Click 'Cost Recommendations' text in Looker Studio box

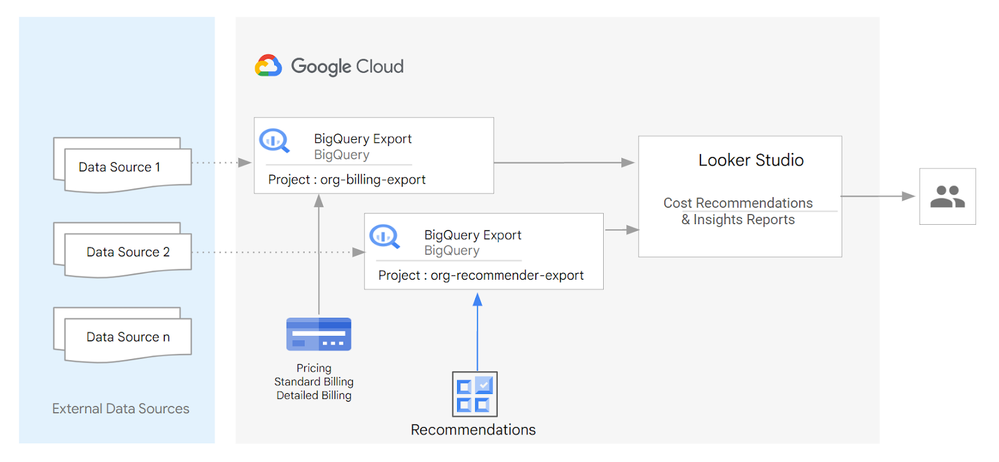(x=738, y=203)
